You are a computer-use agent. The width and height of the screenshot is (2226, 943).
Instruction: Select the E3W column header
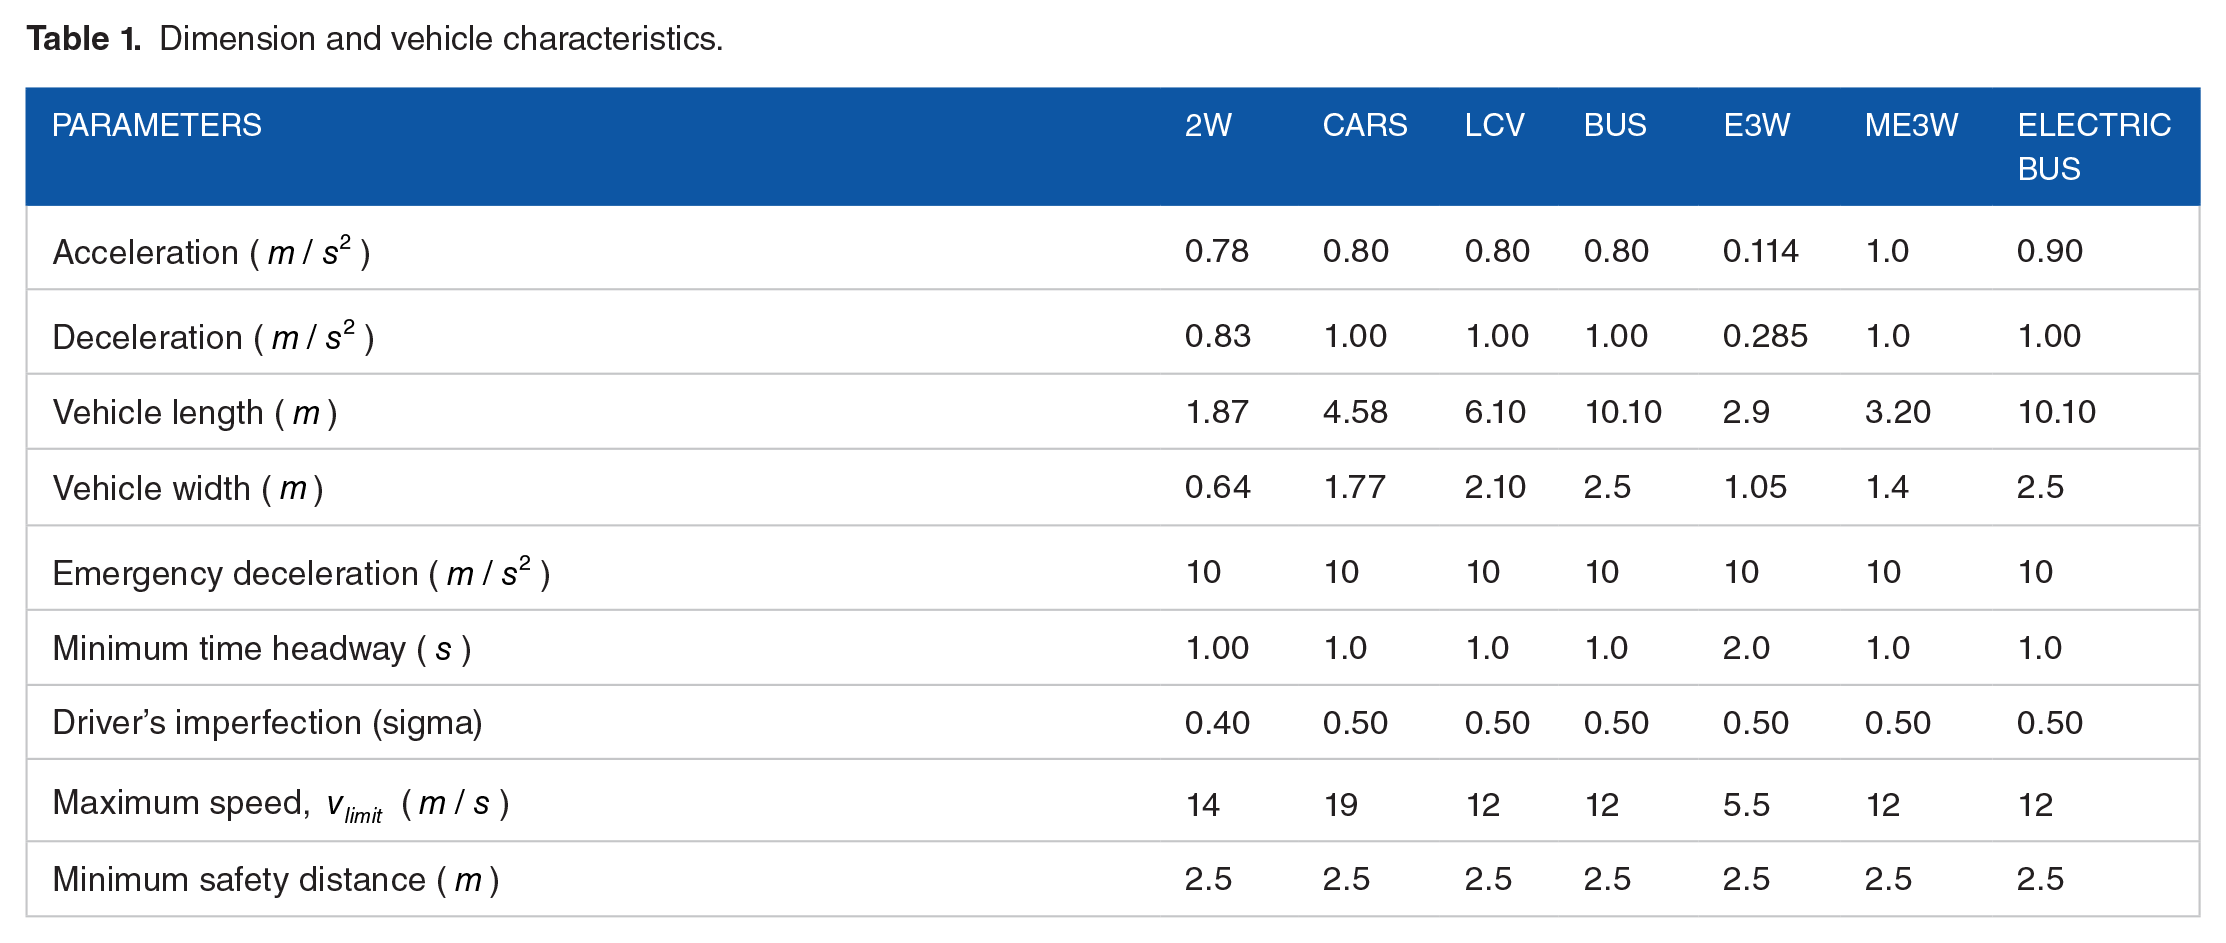(x=1757, y=125)
